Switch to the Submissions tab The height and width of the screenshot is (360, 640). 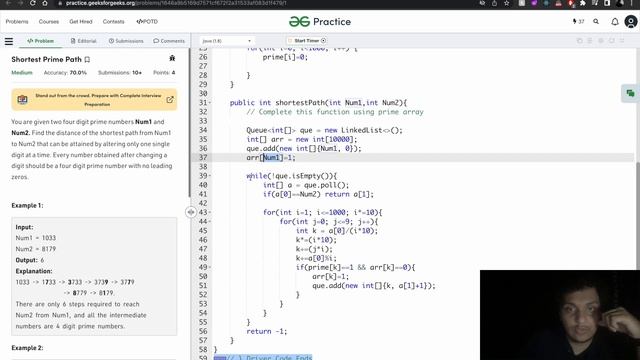coord(126,41)
